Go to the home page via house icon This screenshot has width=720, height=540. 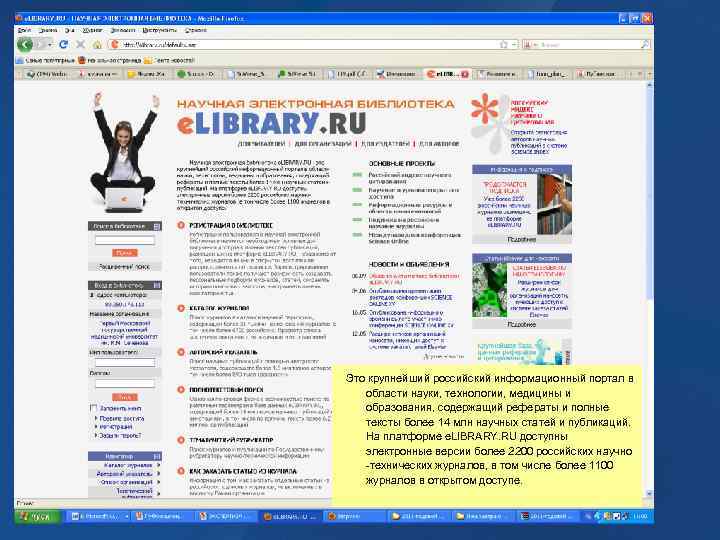point(97,45)
